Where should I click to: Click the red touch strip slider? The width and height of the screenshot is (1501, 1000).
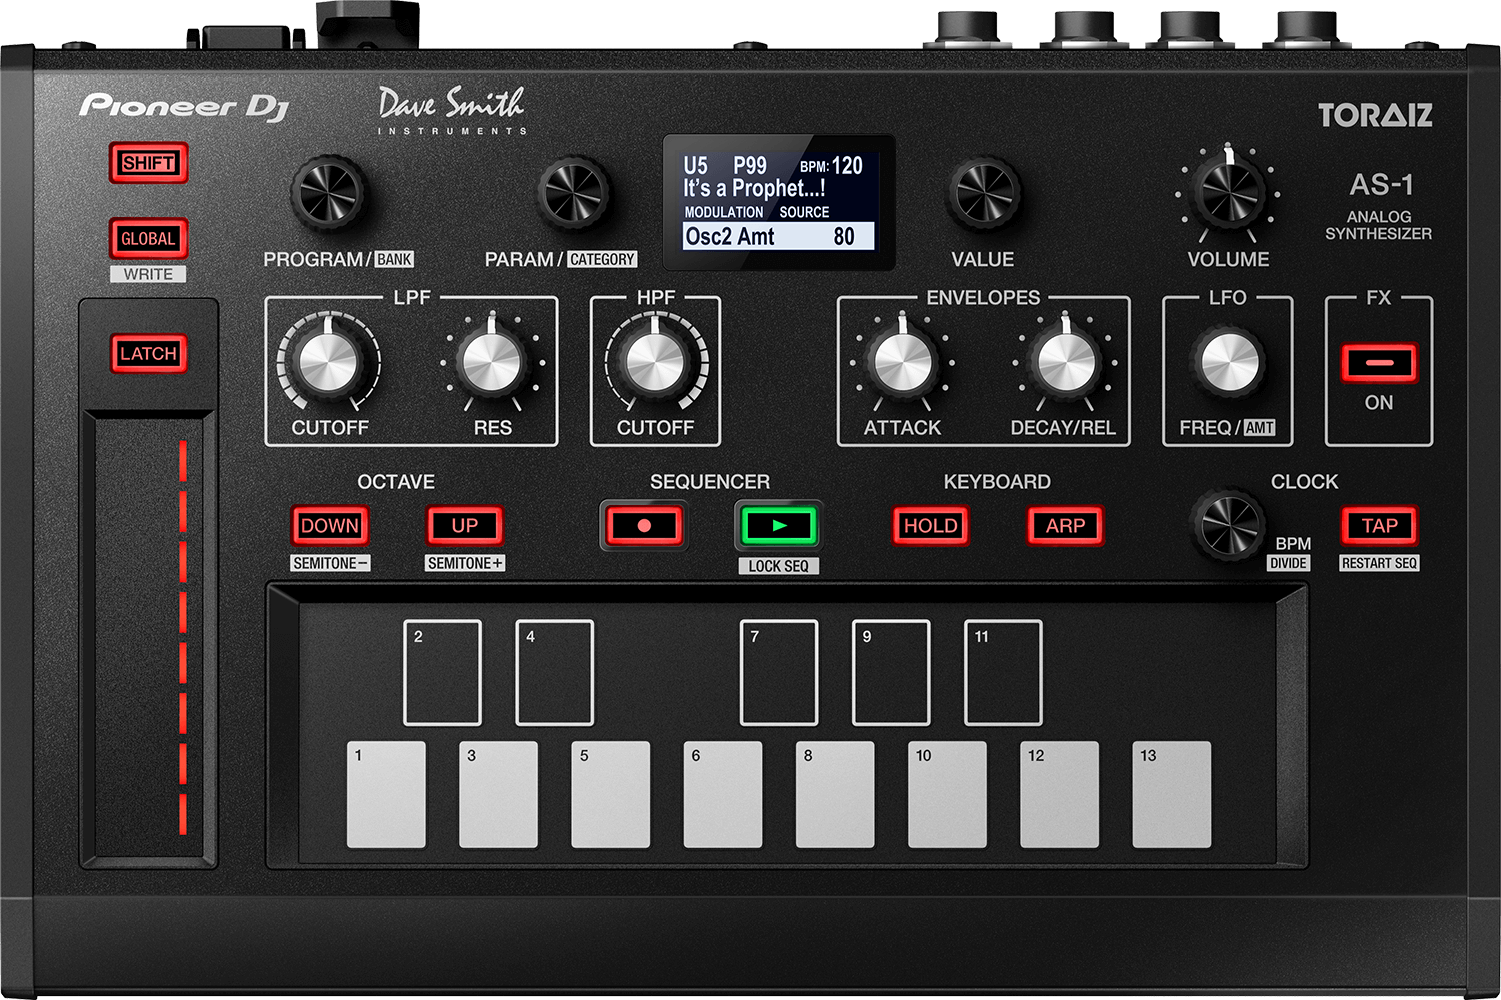pos(183,637)
